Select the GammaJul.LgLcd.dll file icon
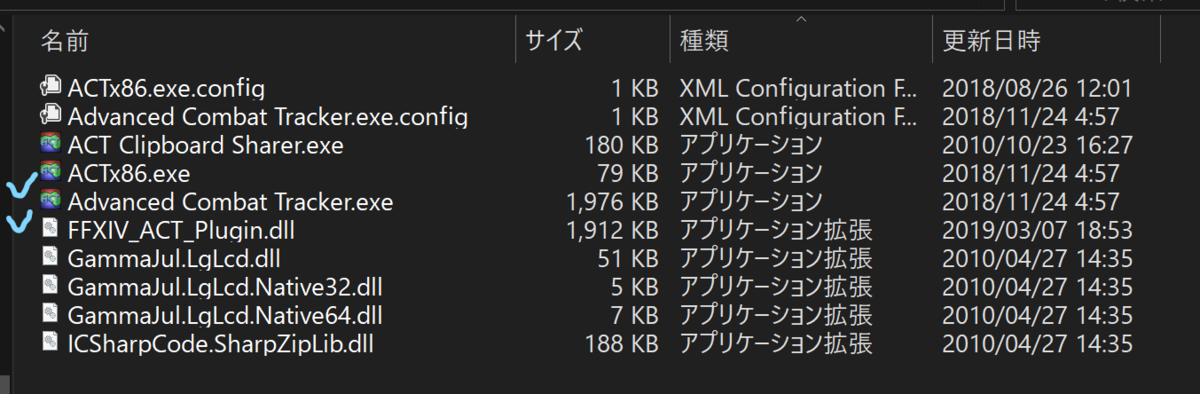 [51, 259]
